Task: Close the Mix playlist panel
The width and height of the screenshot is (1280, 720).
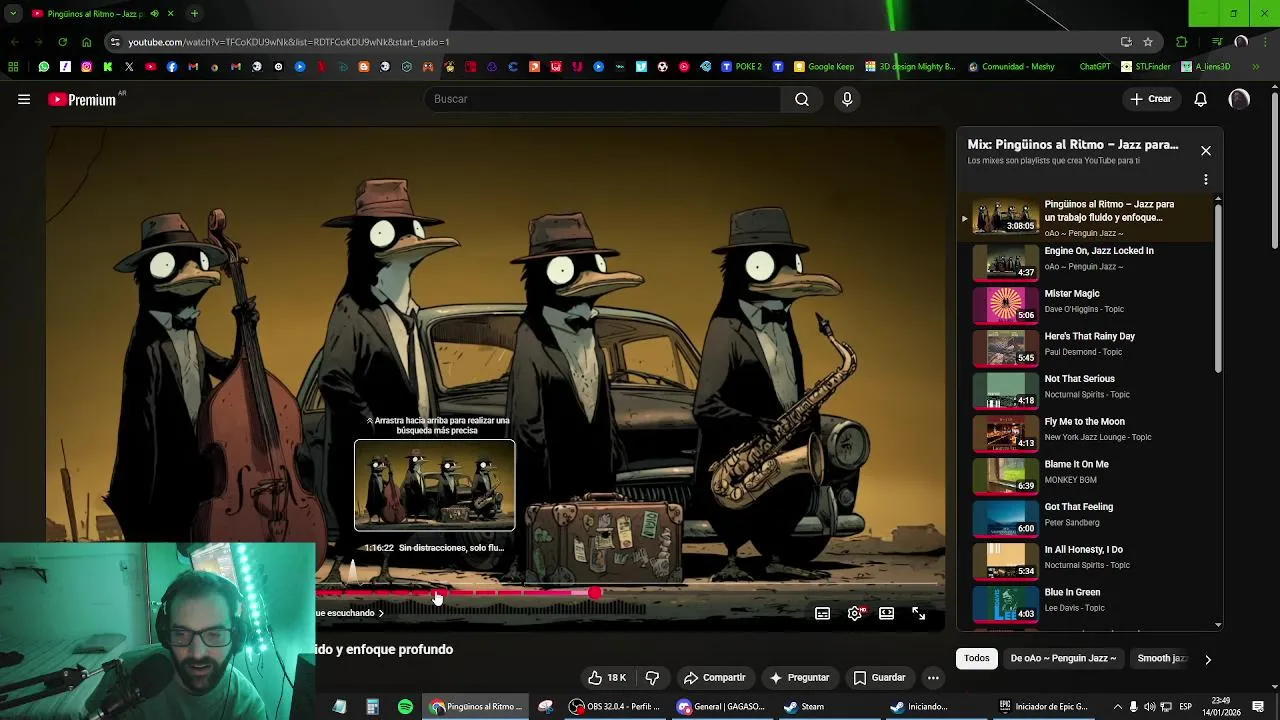Action: pyautogui.click(x=1206, y=151)
